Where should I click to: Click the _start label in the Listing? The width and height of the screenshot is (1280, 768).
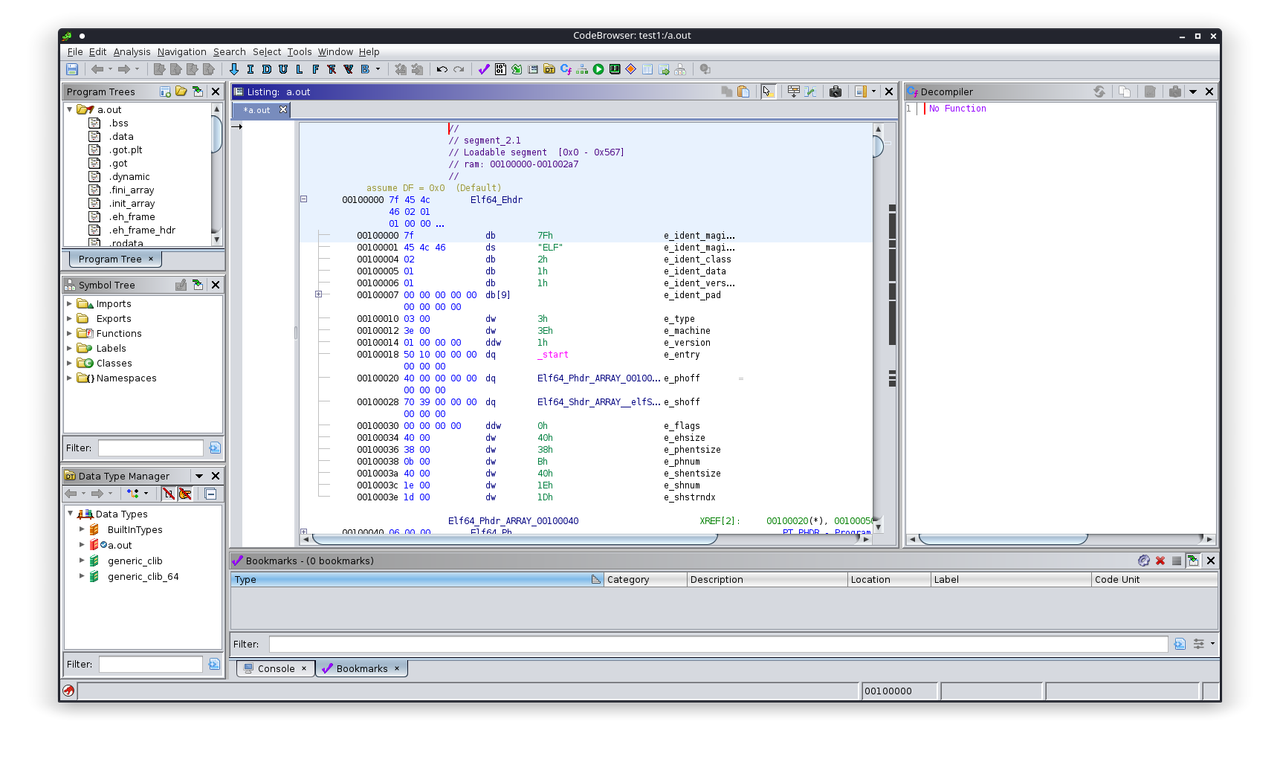(x=551, y=354)
